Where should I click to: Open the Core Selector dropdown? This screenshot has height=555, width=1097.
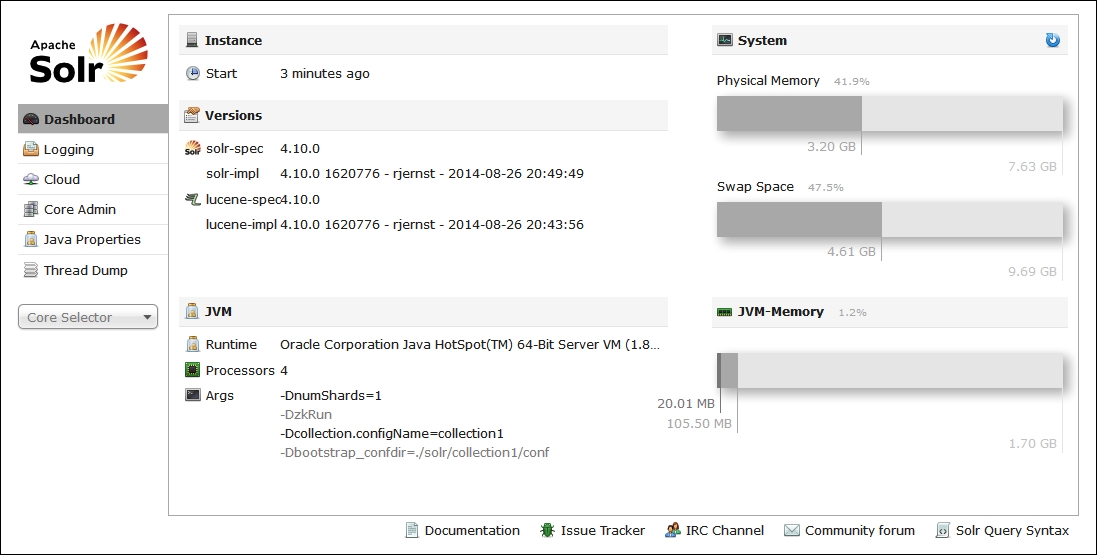click(x=88, y=317)
